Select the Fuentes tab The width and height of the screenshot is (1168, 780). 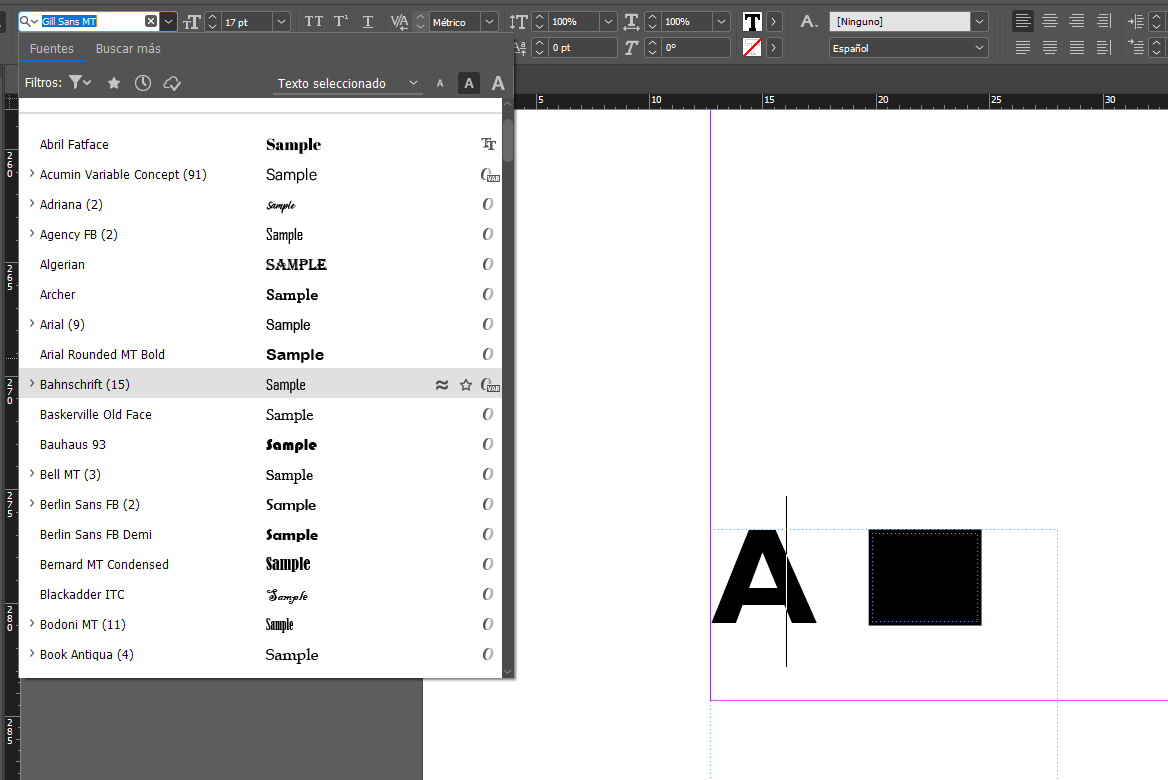(53, 48)
